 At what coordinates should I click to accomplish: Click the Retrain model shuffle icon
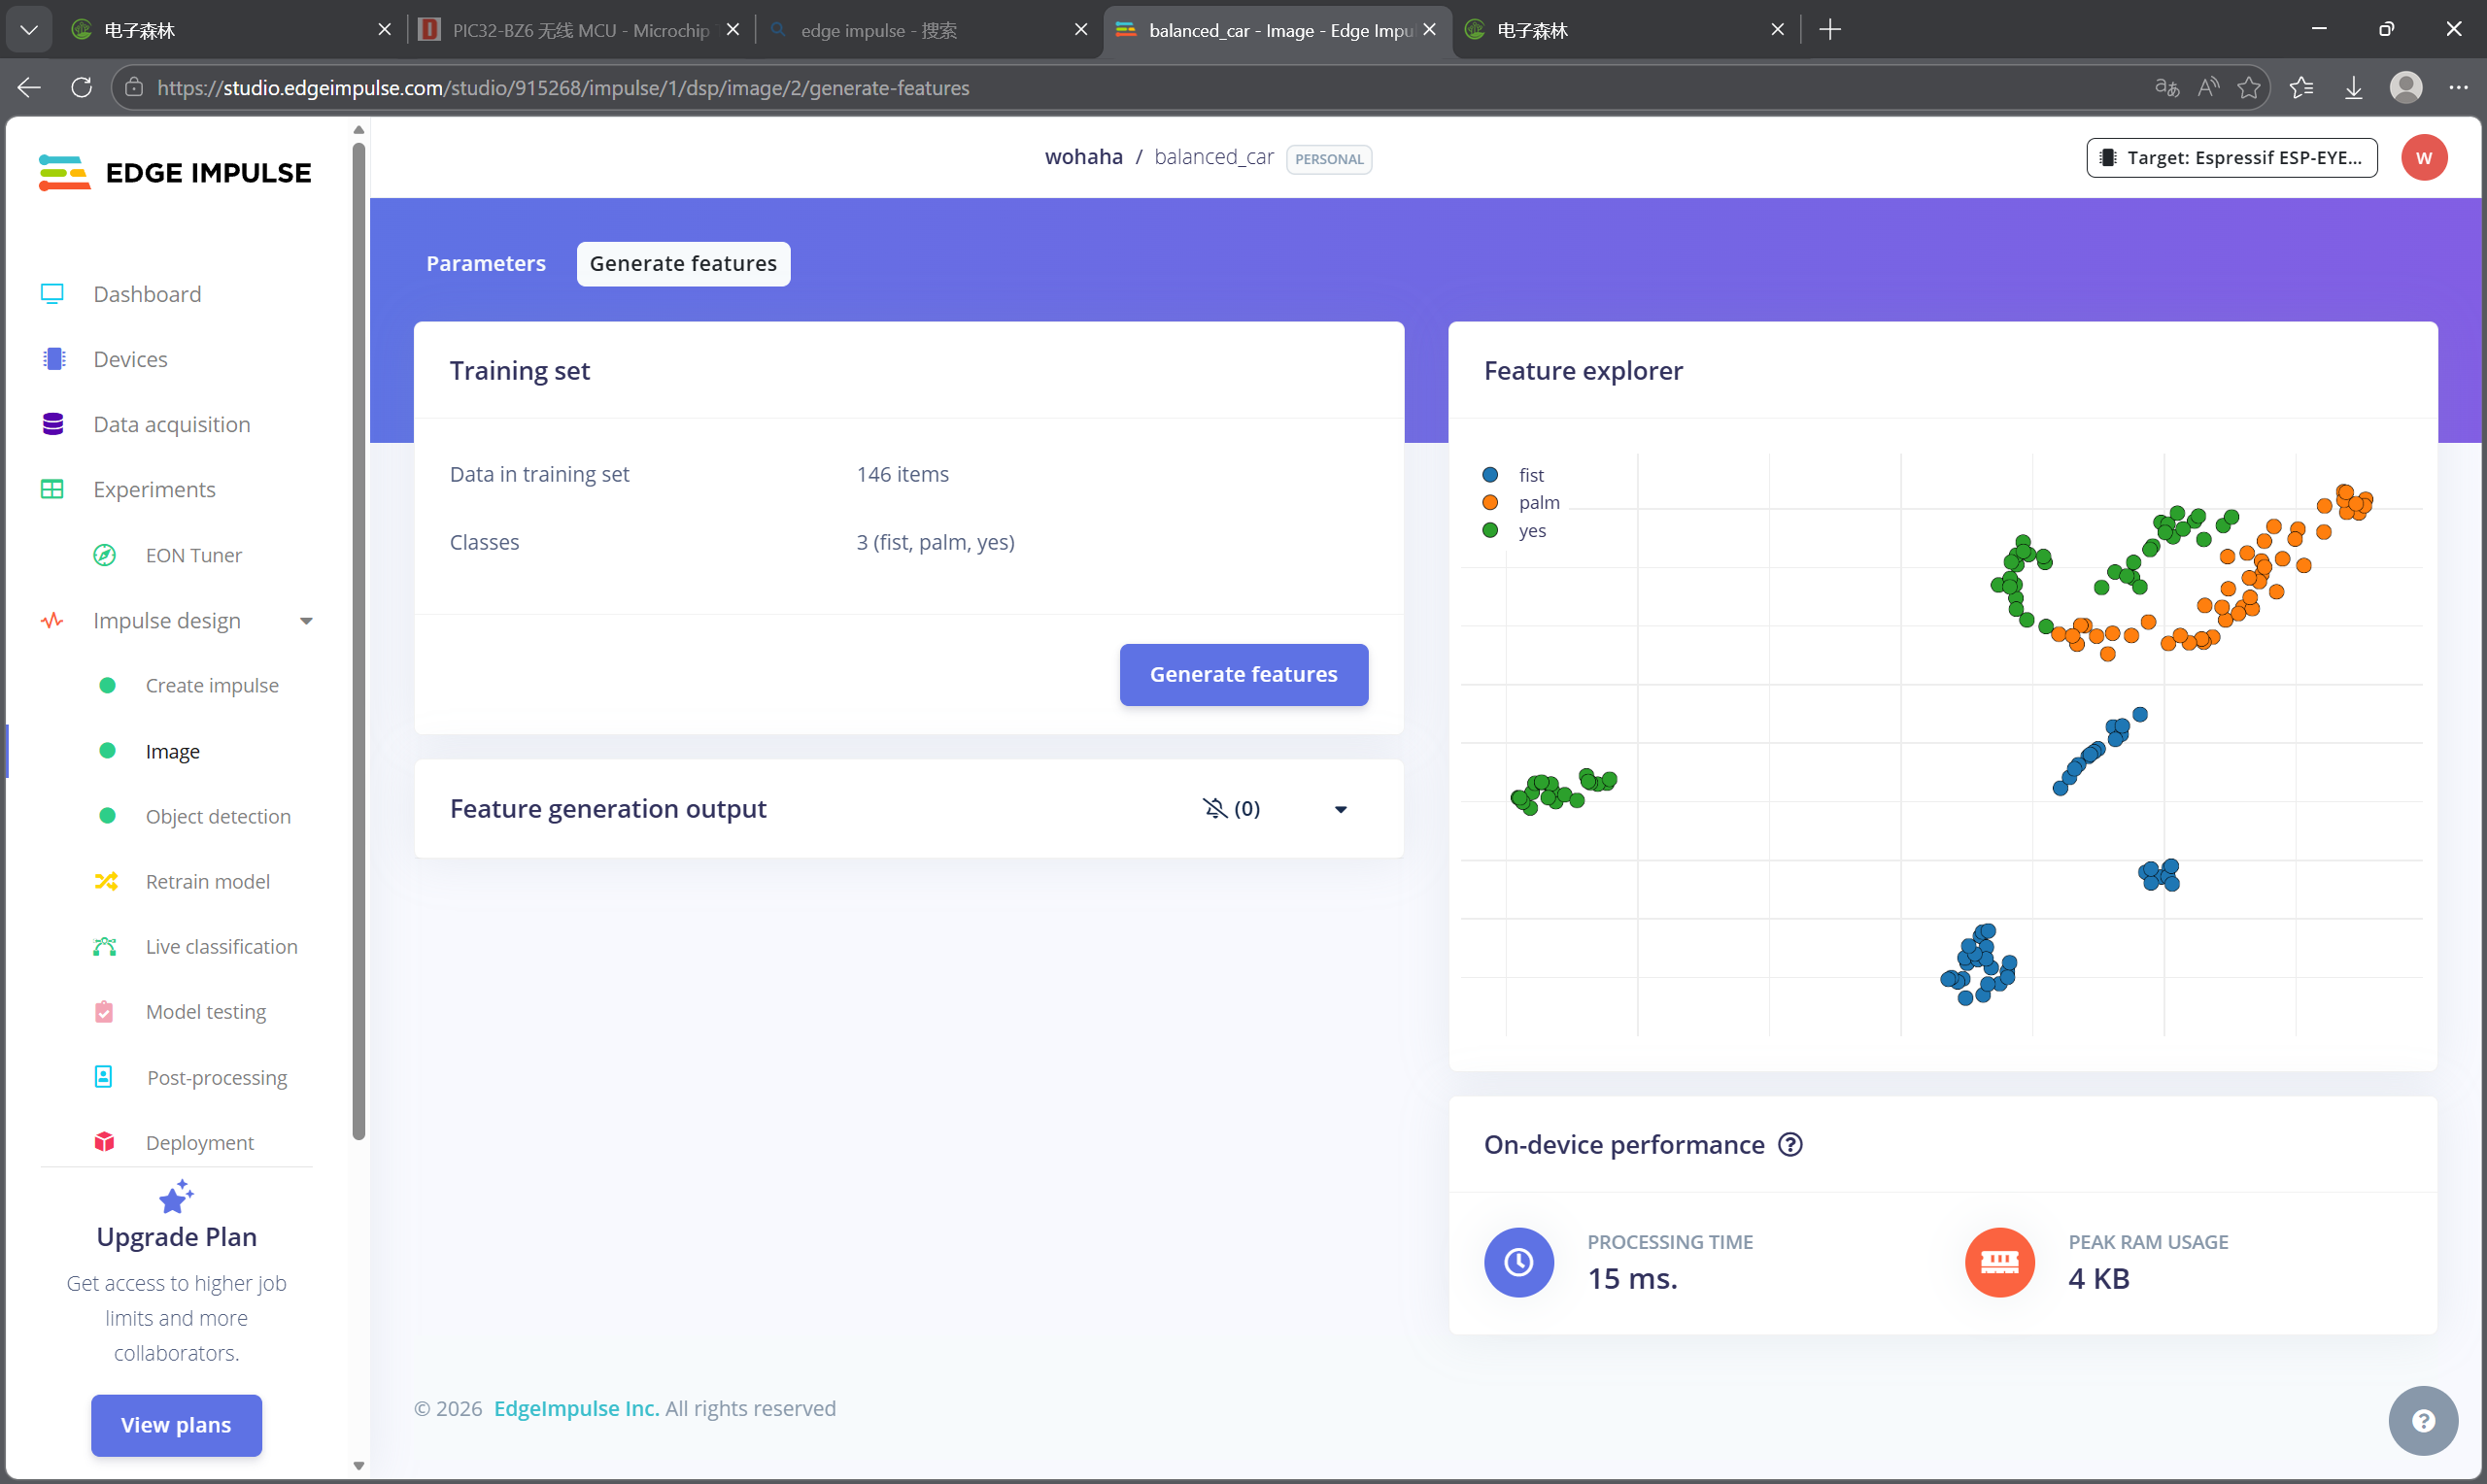coord(106,881)
